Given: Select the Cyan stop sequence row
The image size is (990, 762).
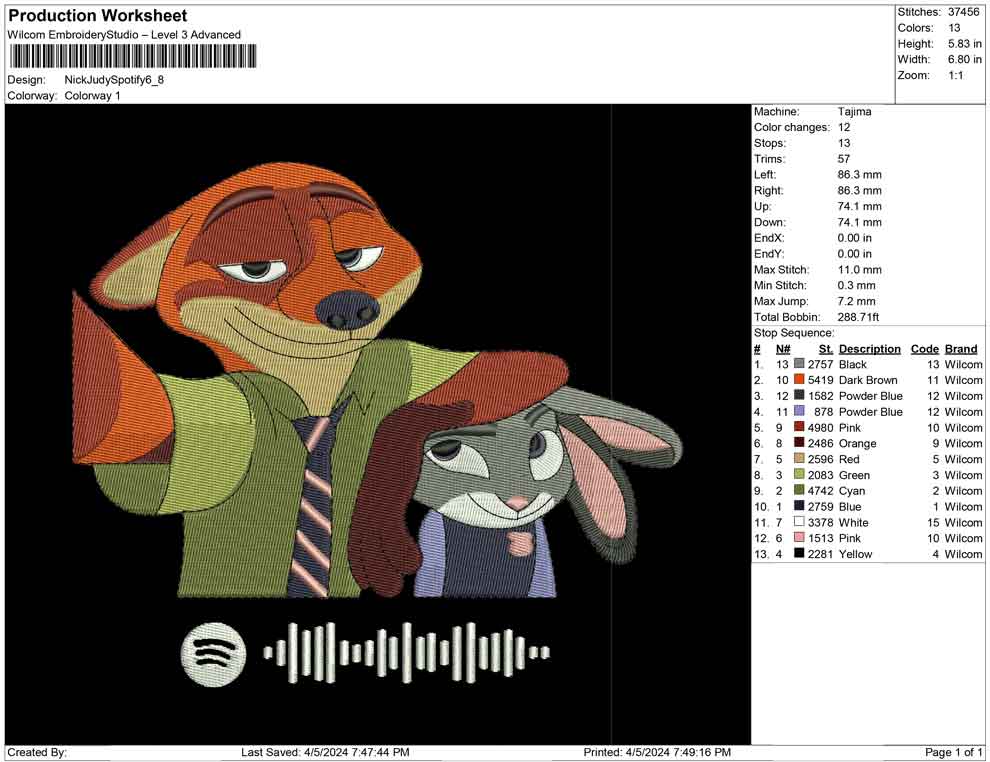Looking at the screenshot, I should [866, 491].
